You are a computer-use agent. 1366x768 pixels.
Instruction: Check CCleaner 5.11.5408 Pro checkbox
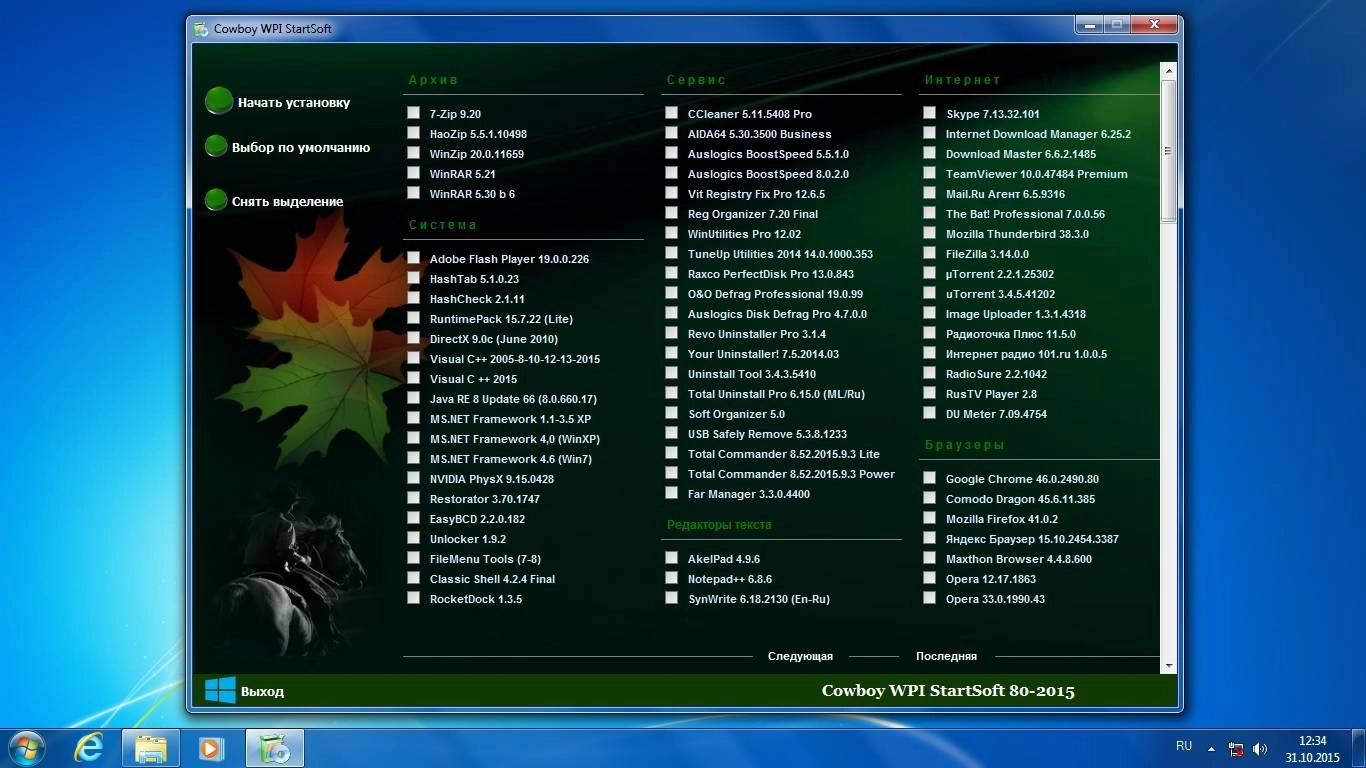click(x=672, y=113)
